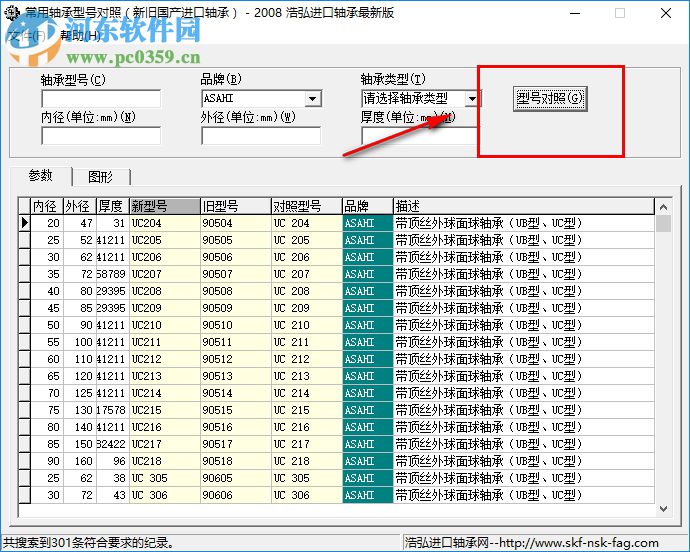Click the skf-nsk-fag.com status bar link
This screenshot has height=552, width=690.
[532, 542]
